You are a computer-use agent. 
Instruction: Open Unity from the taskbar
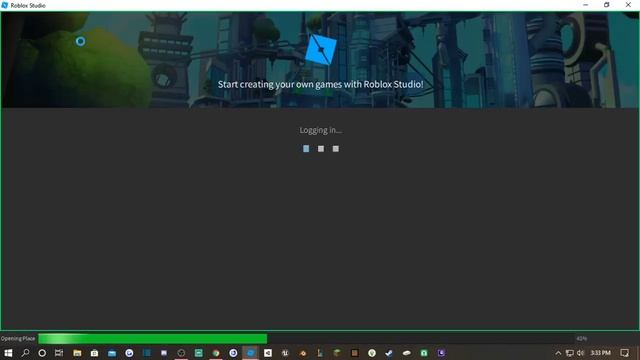point(268,353)
